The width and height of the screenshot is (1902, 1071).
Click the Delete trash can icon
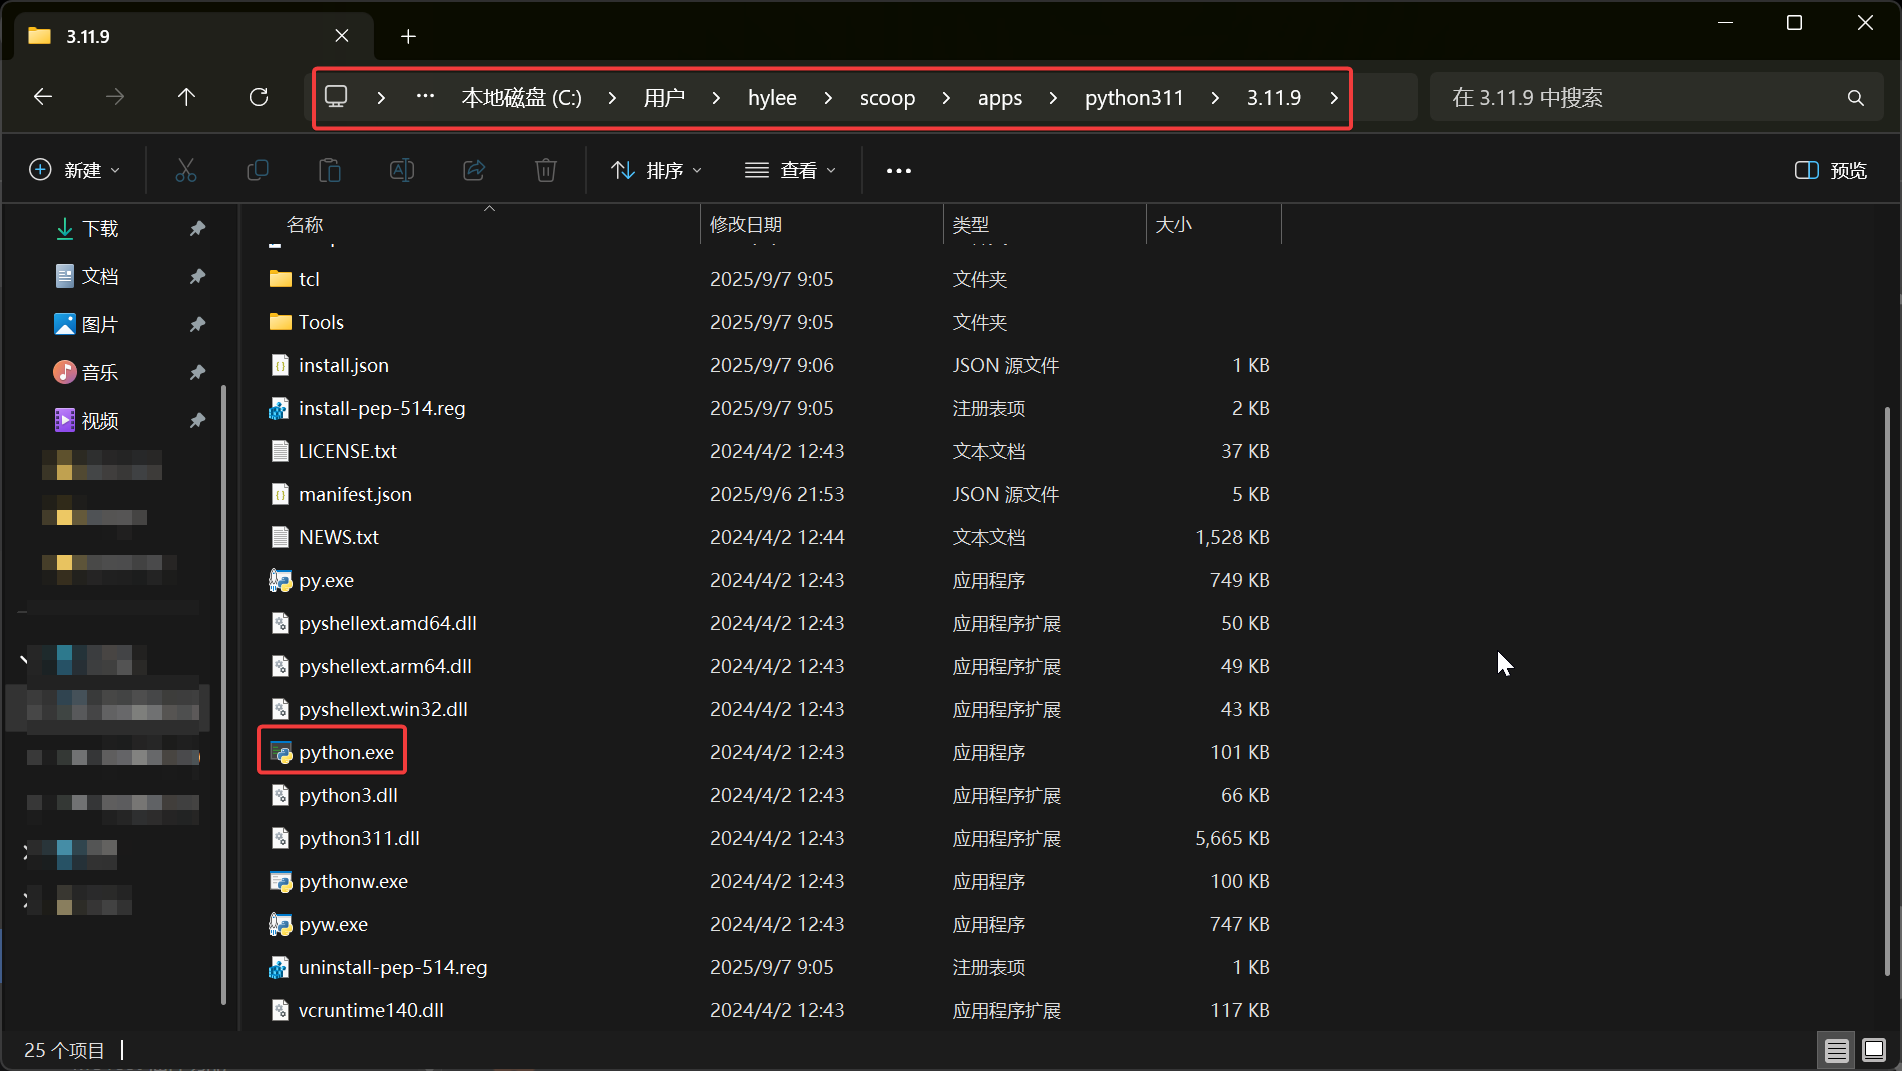(546, 171)
